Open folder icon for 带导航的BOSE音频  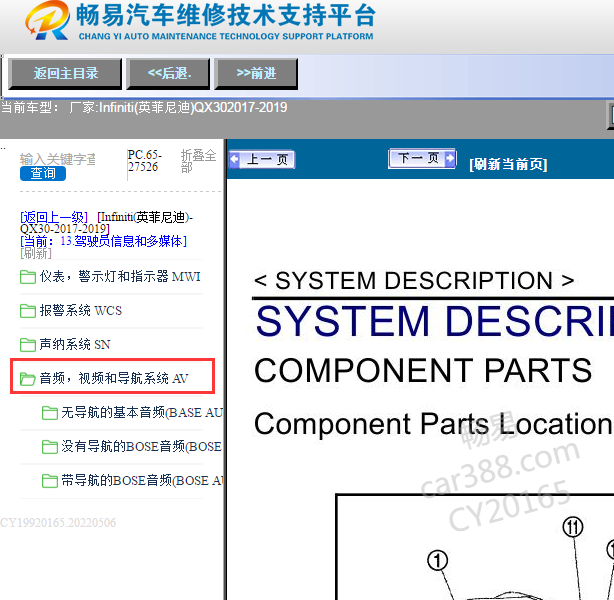pyautogui.click(x=50, y=481)
